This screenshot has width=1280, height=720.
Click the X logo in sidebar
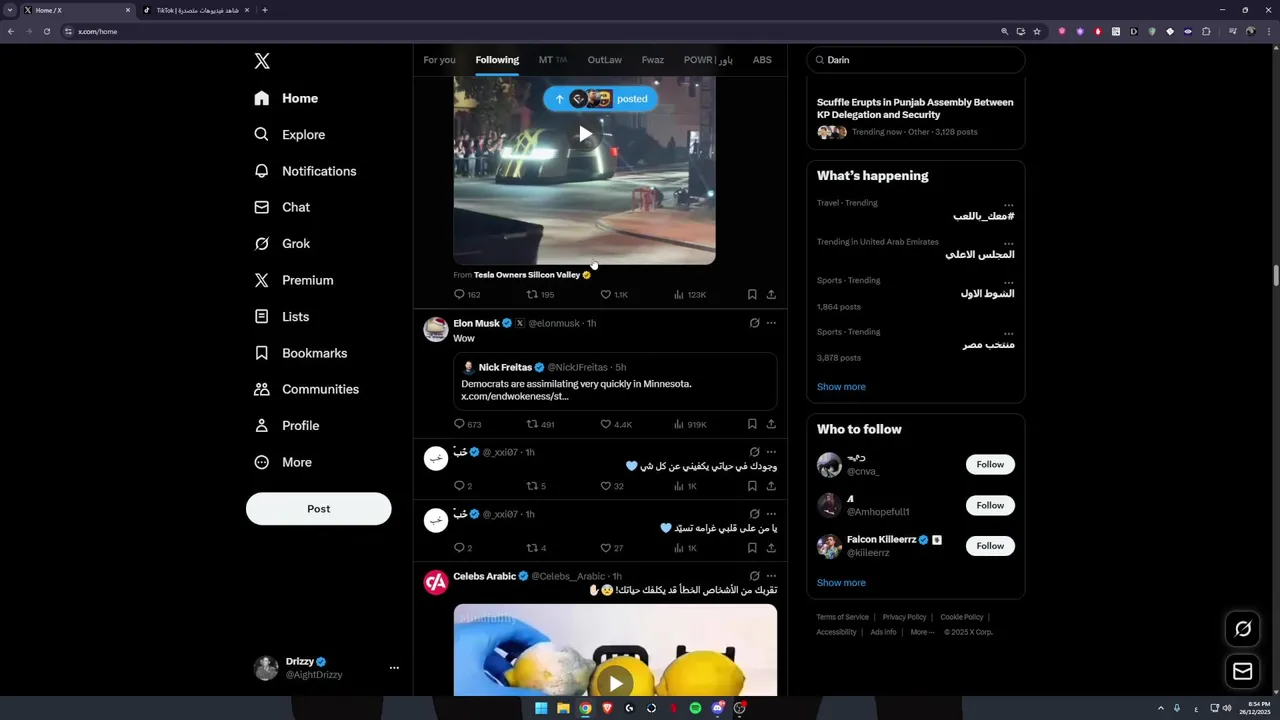262,61
